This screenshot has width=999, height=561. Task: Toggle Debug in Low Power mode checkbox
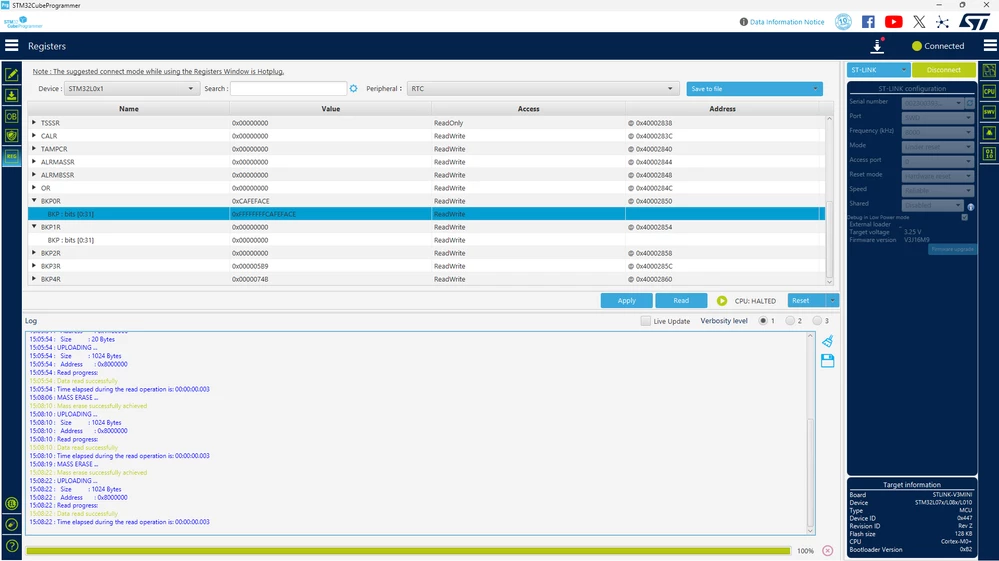point(965,217)
